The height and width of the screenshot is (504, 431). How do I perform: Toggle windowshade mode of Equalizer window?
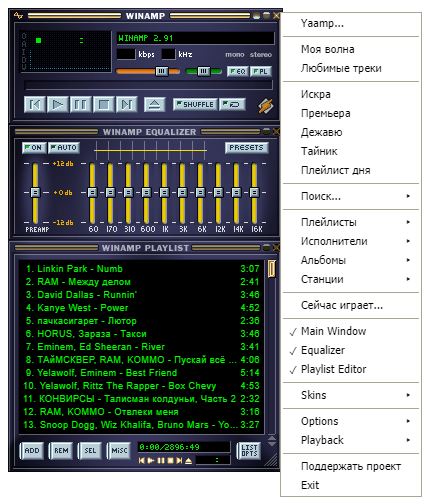click(x=266, y=132)
